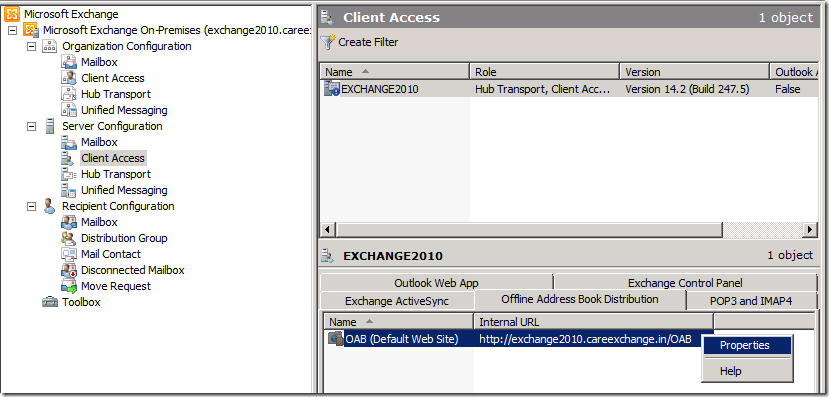Click the Mailbox icon under Recipient Configuration
Viewport: 829px width, 397px height.
pos(69,222)
